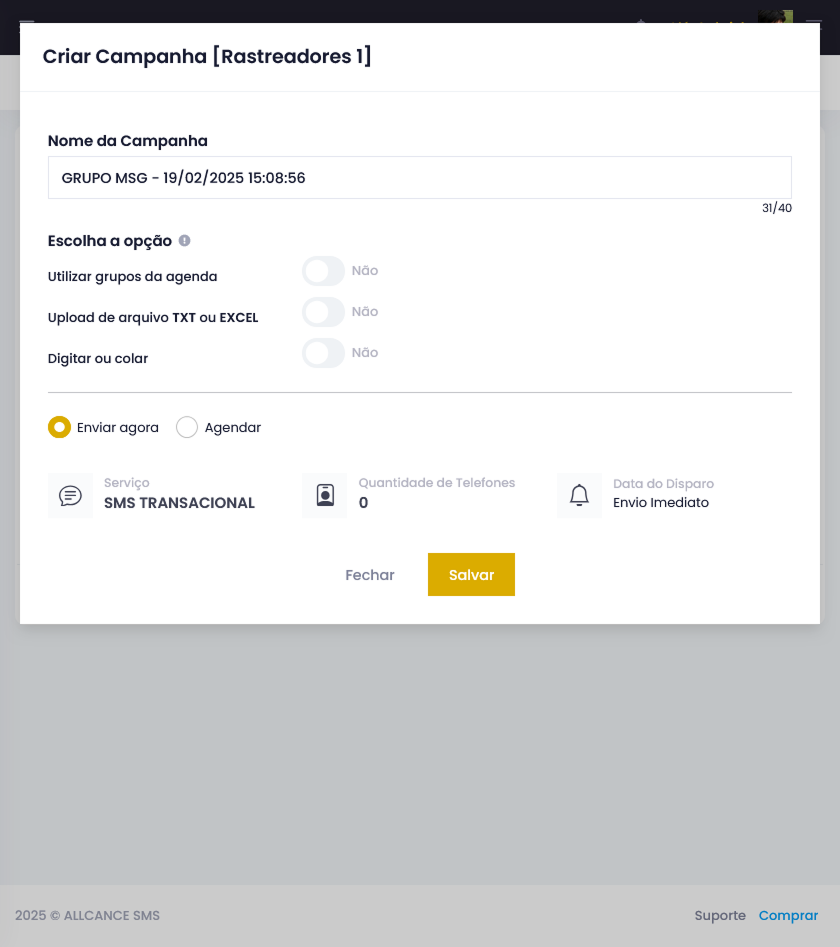The width and height of the screenshot is (840, 947).
Task: Click the 31/40 character counter
Action: (x=777, y=208)
